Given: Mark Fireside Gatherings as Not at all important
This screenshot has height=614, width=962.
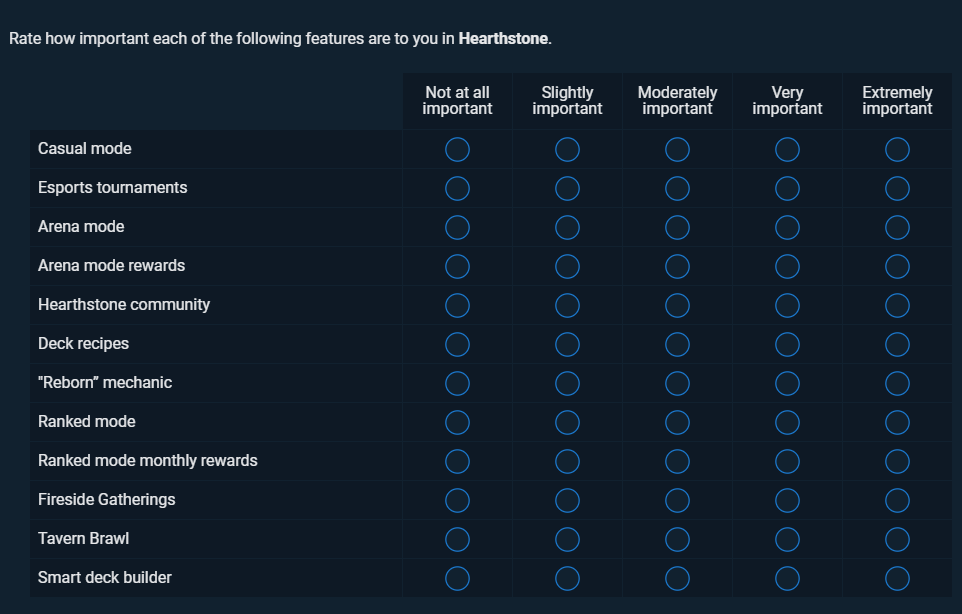Looking at the screenshot, I should coord(457,501).
